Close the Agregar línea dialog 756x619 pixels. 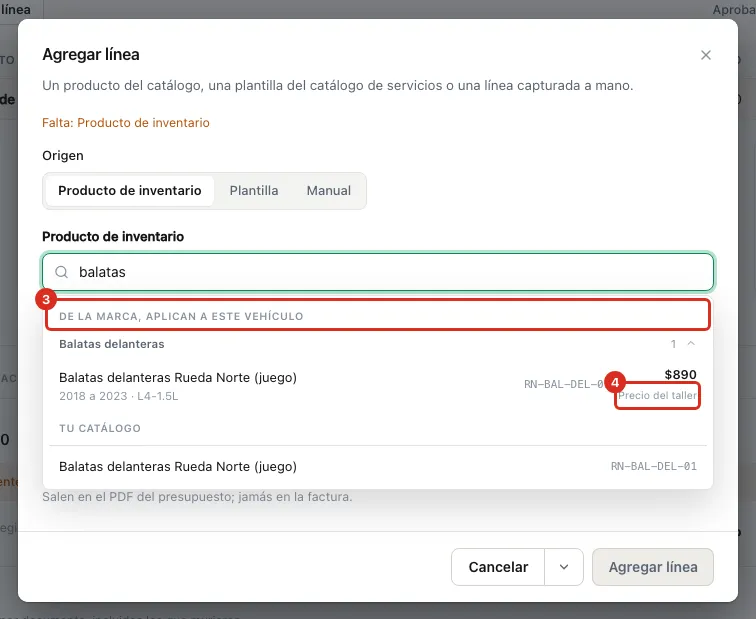705,55
